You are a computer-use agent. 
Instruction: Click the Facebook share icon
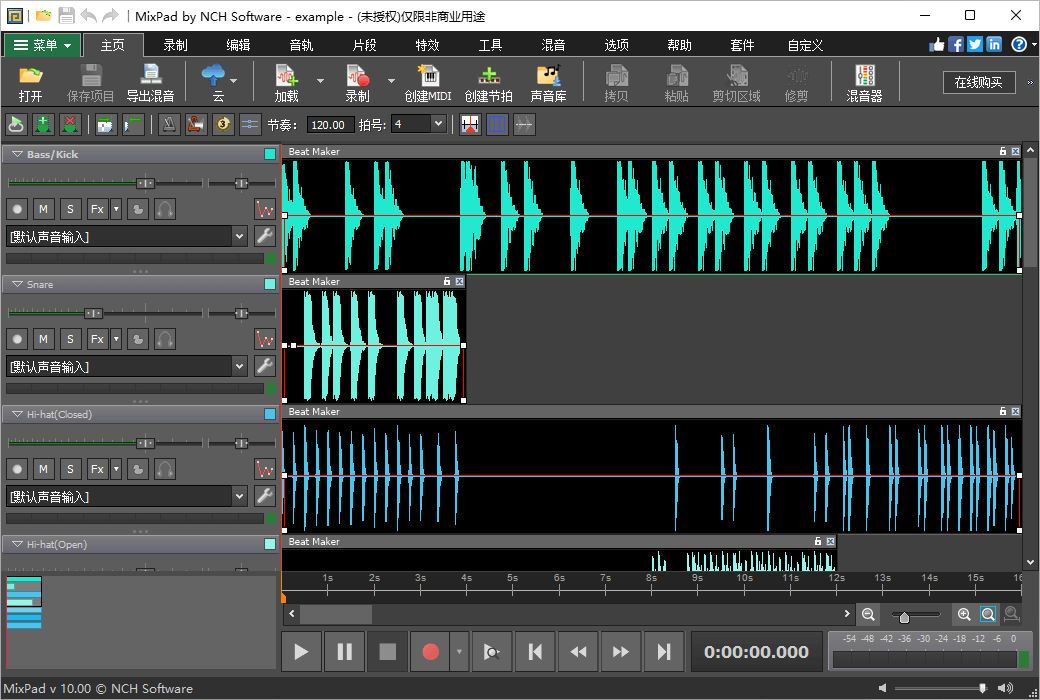(956, 44)
